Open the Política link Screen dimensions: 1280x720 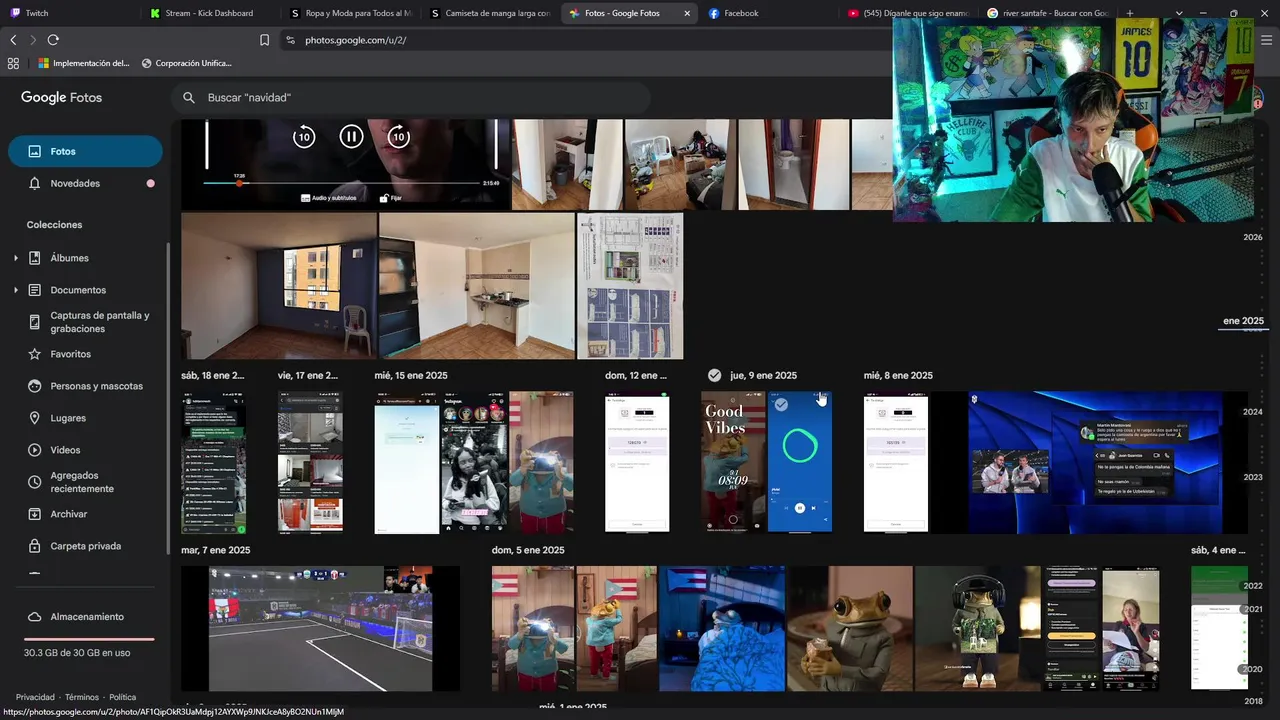[x=122, y=697]
